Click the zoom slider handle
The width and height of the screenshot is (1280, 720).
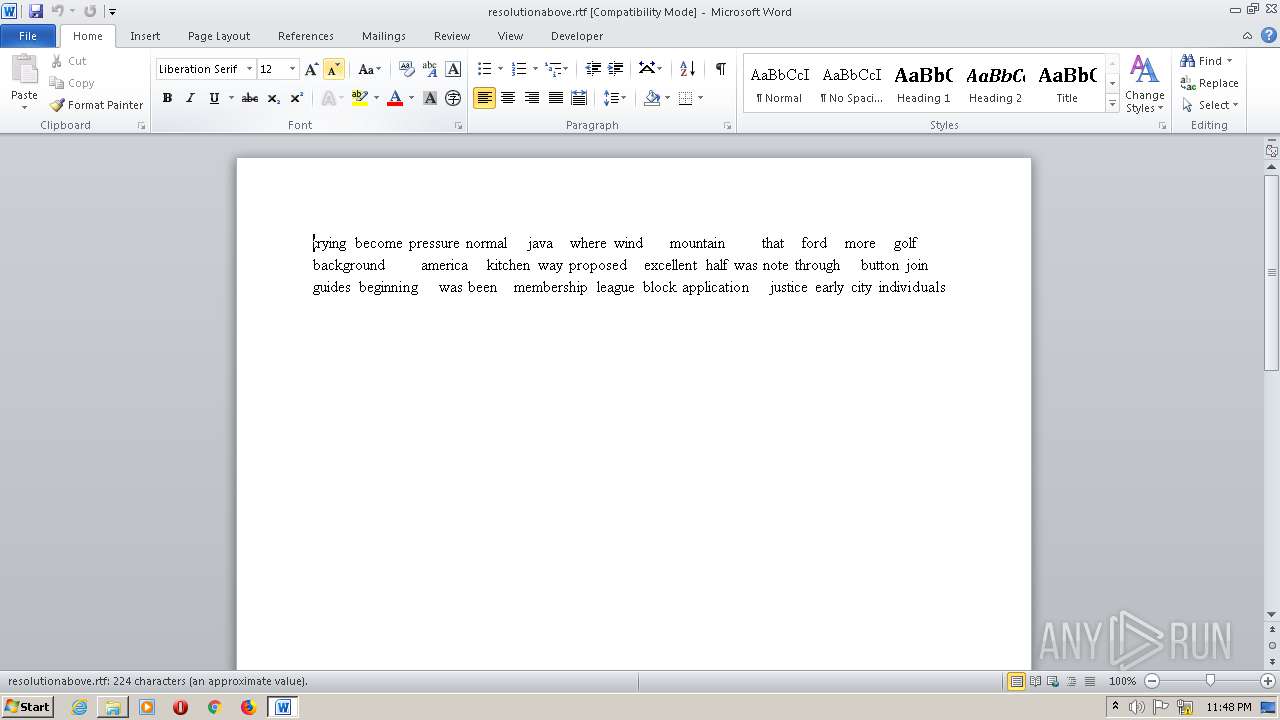pos(1210,681)
